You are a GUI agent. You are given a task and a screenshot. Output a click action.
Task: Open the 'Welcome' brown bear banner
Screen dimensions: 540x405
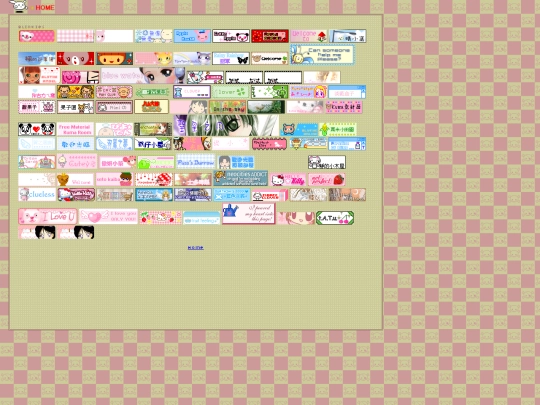(270, 59)
